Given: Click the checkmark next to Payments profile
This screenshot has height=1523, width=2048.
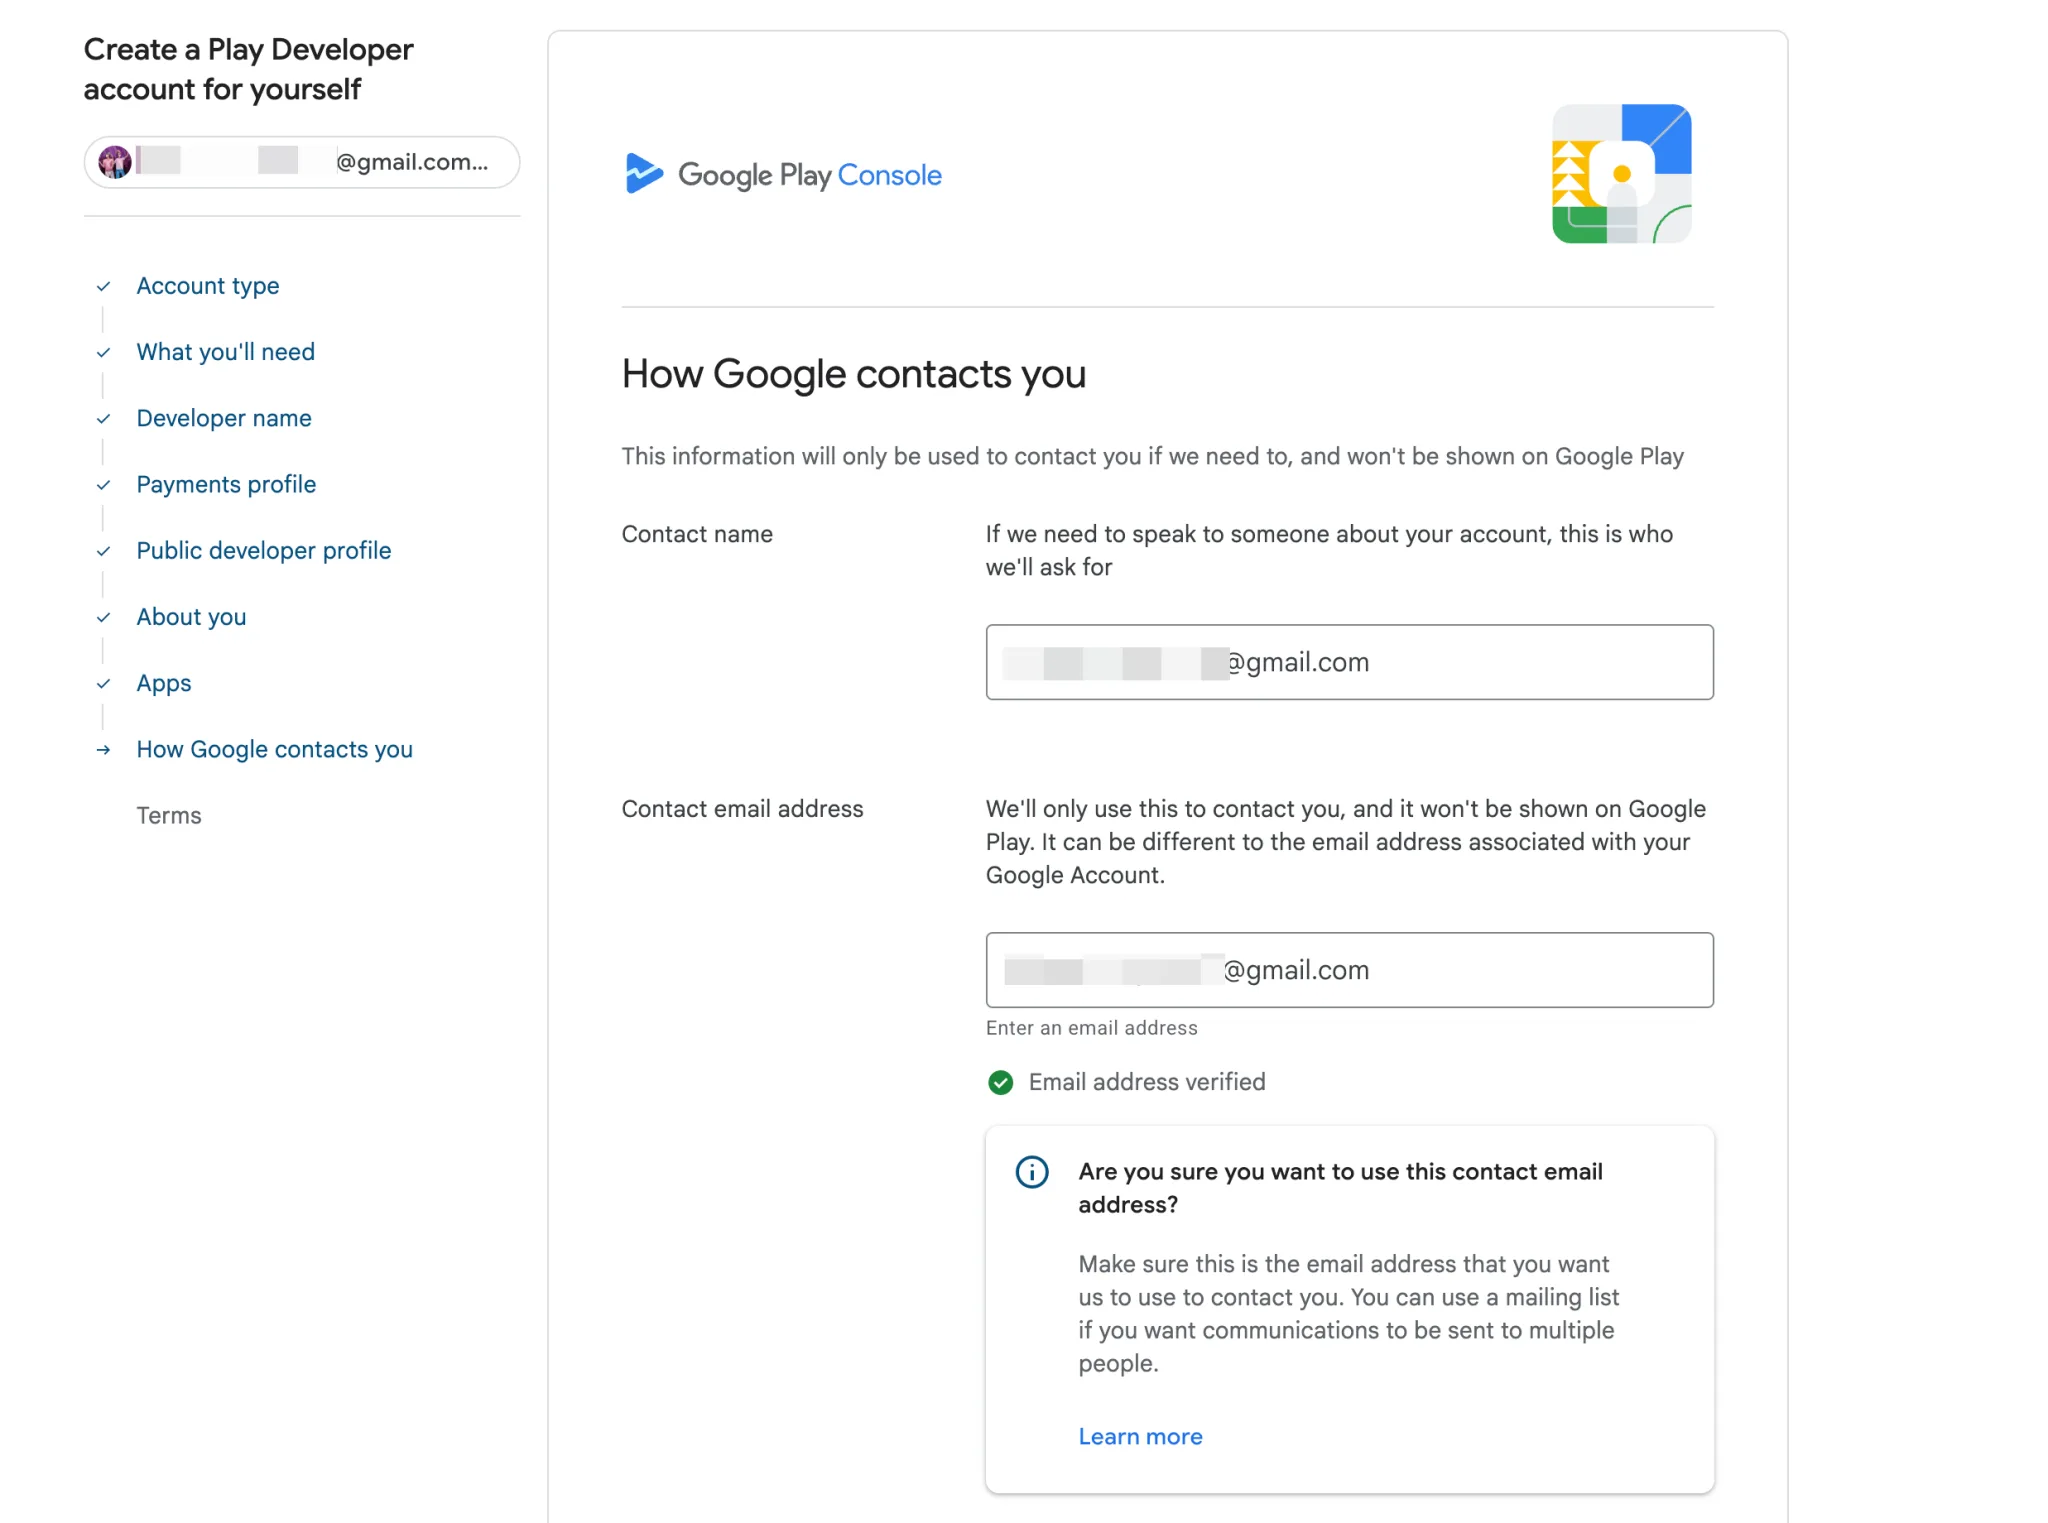Looking at the screenshot, I should coord(104,485).
